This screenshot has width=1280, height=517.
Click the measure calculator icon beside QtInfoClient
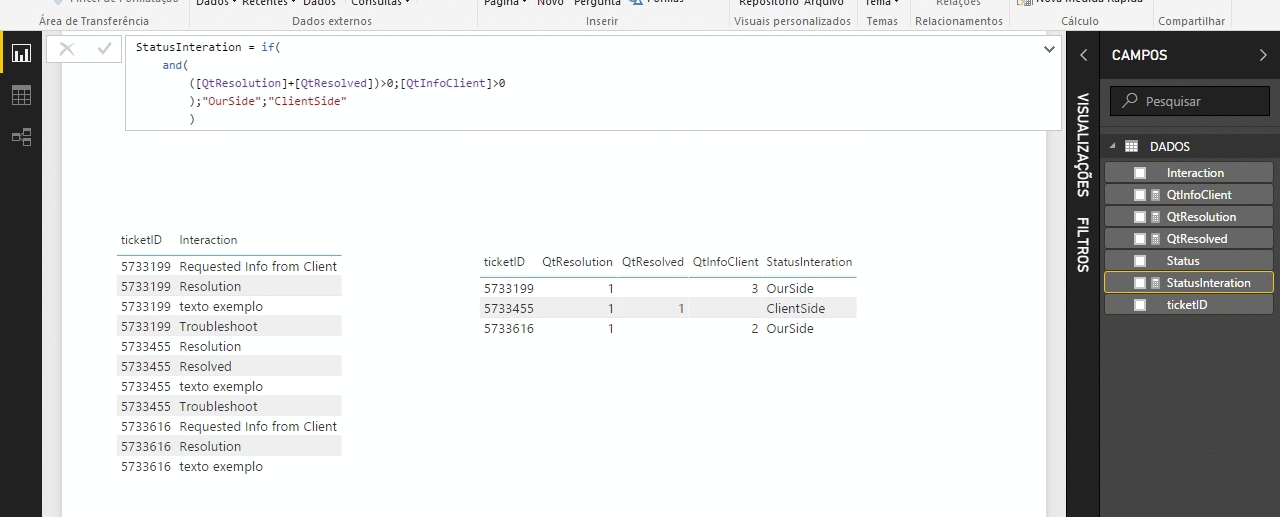(x=1156, y=195)
